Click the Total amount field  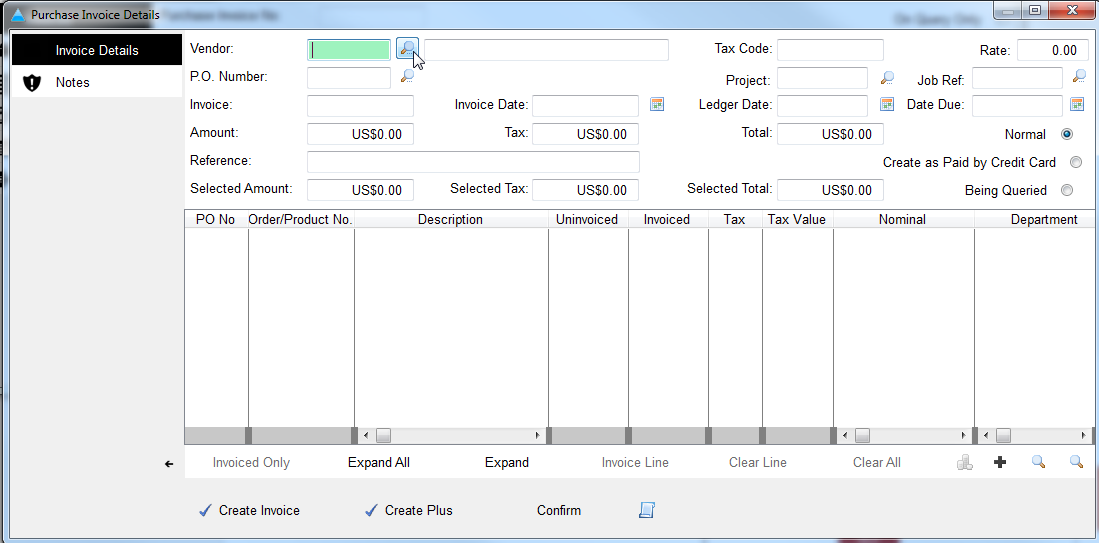point(830,134)
